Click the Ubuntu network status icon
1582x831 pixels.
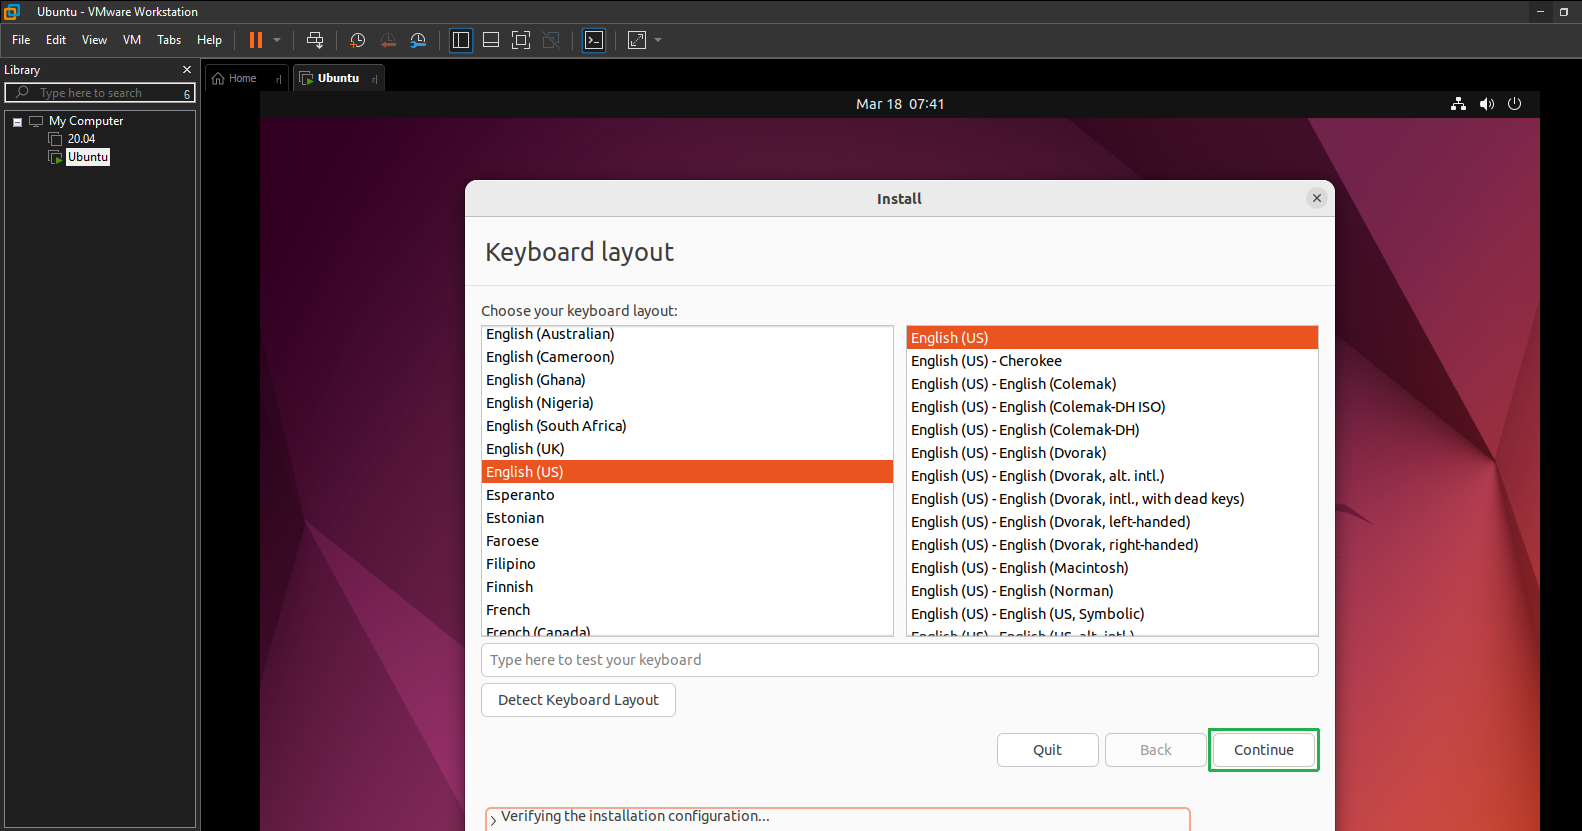click(x=1458, y=104)
